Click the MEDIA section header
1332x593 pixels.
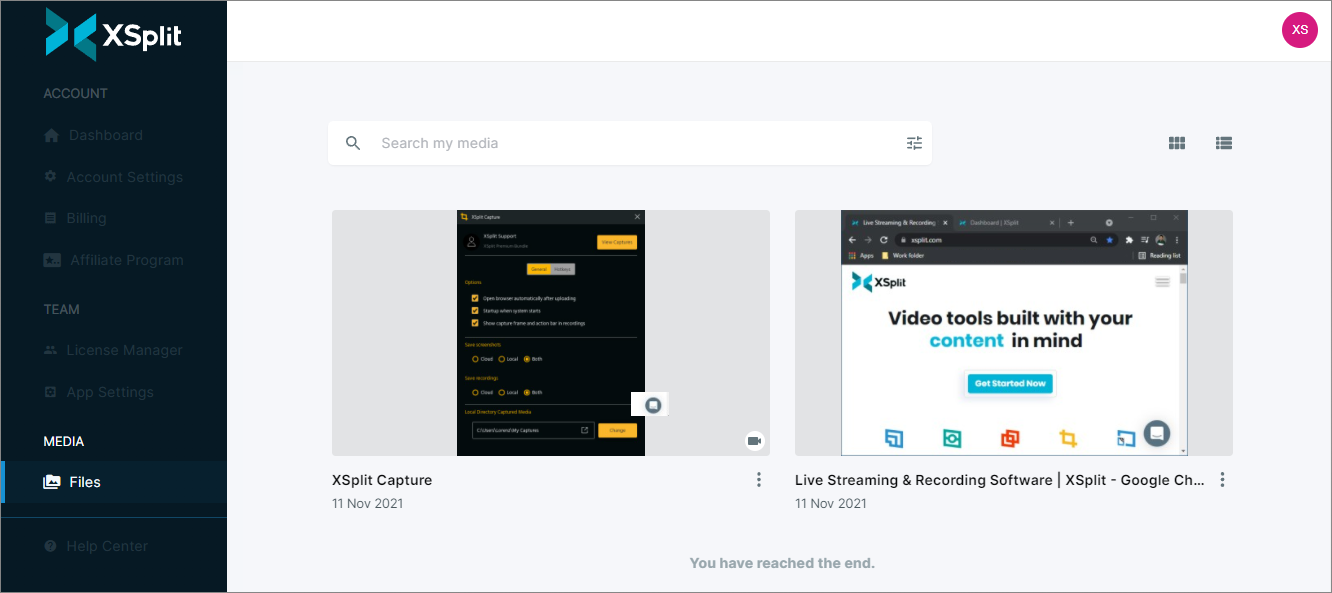(x=64, y=441)
